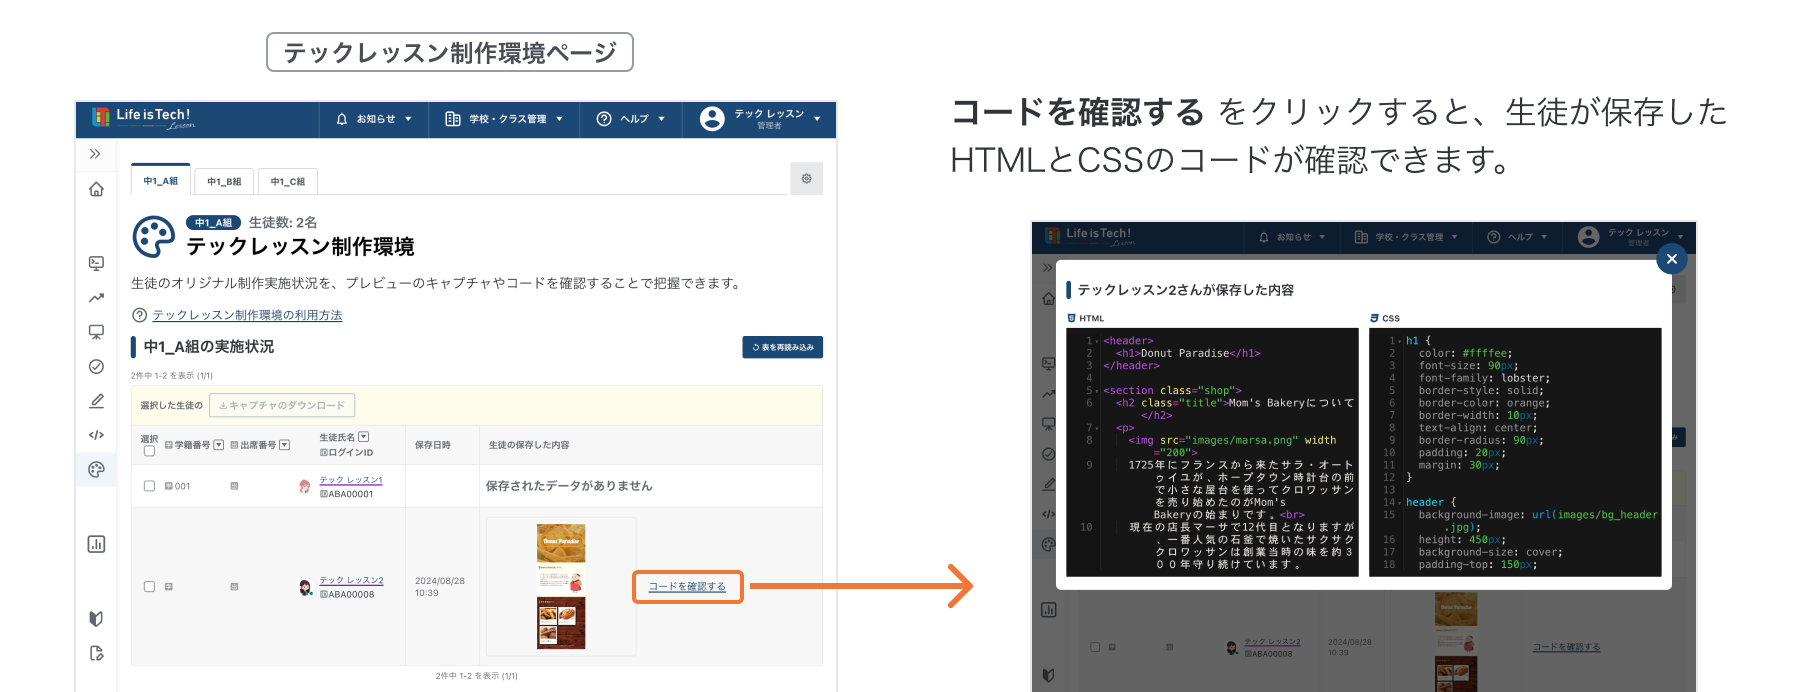This screenshot has width=1820, height=692.
Task: Open the テック レッスン account dropdown
Action: click(762, 119)
